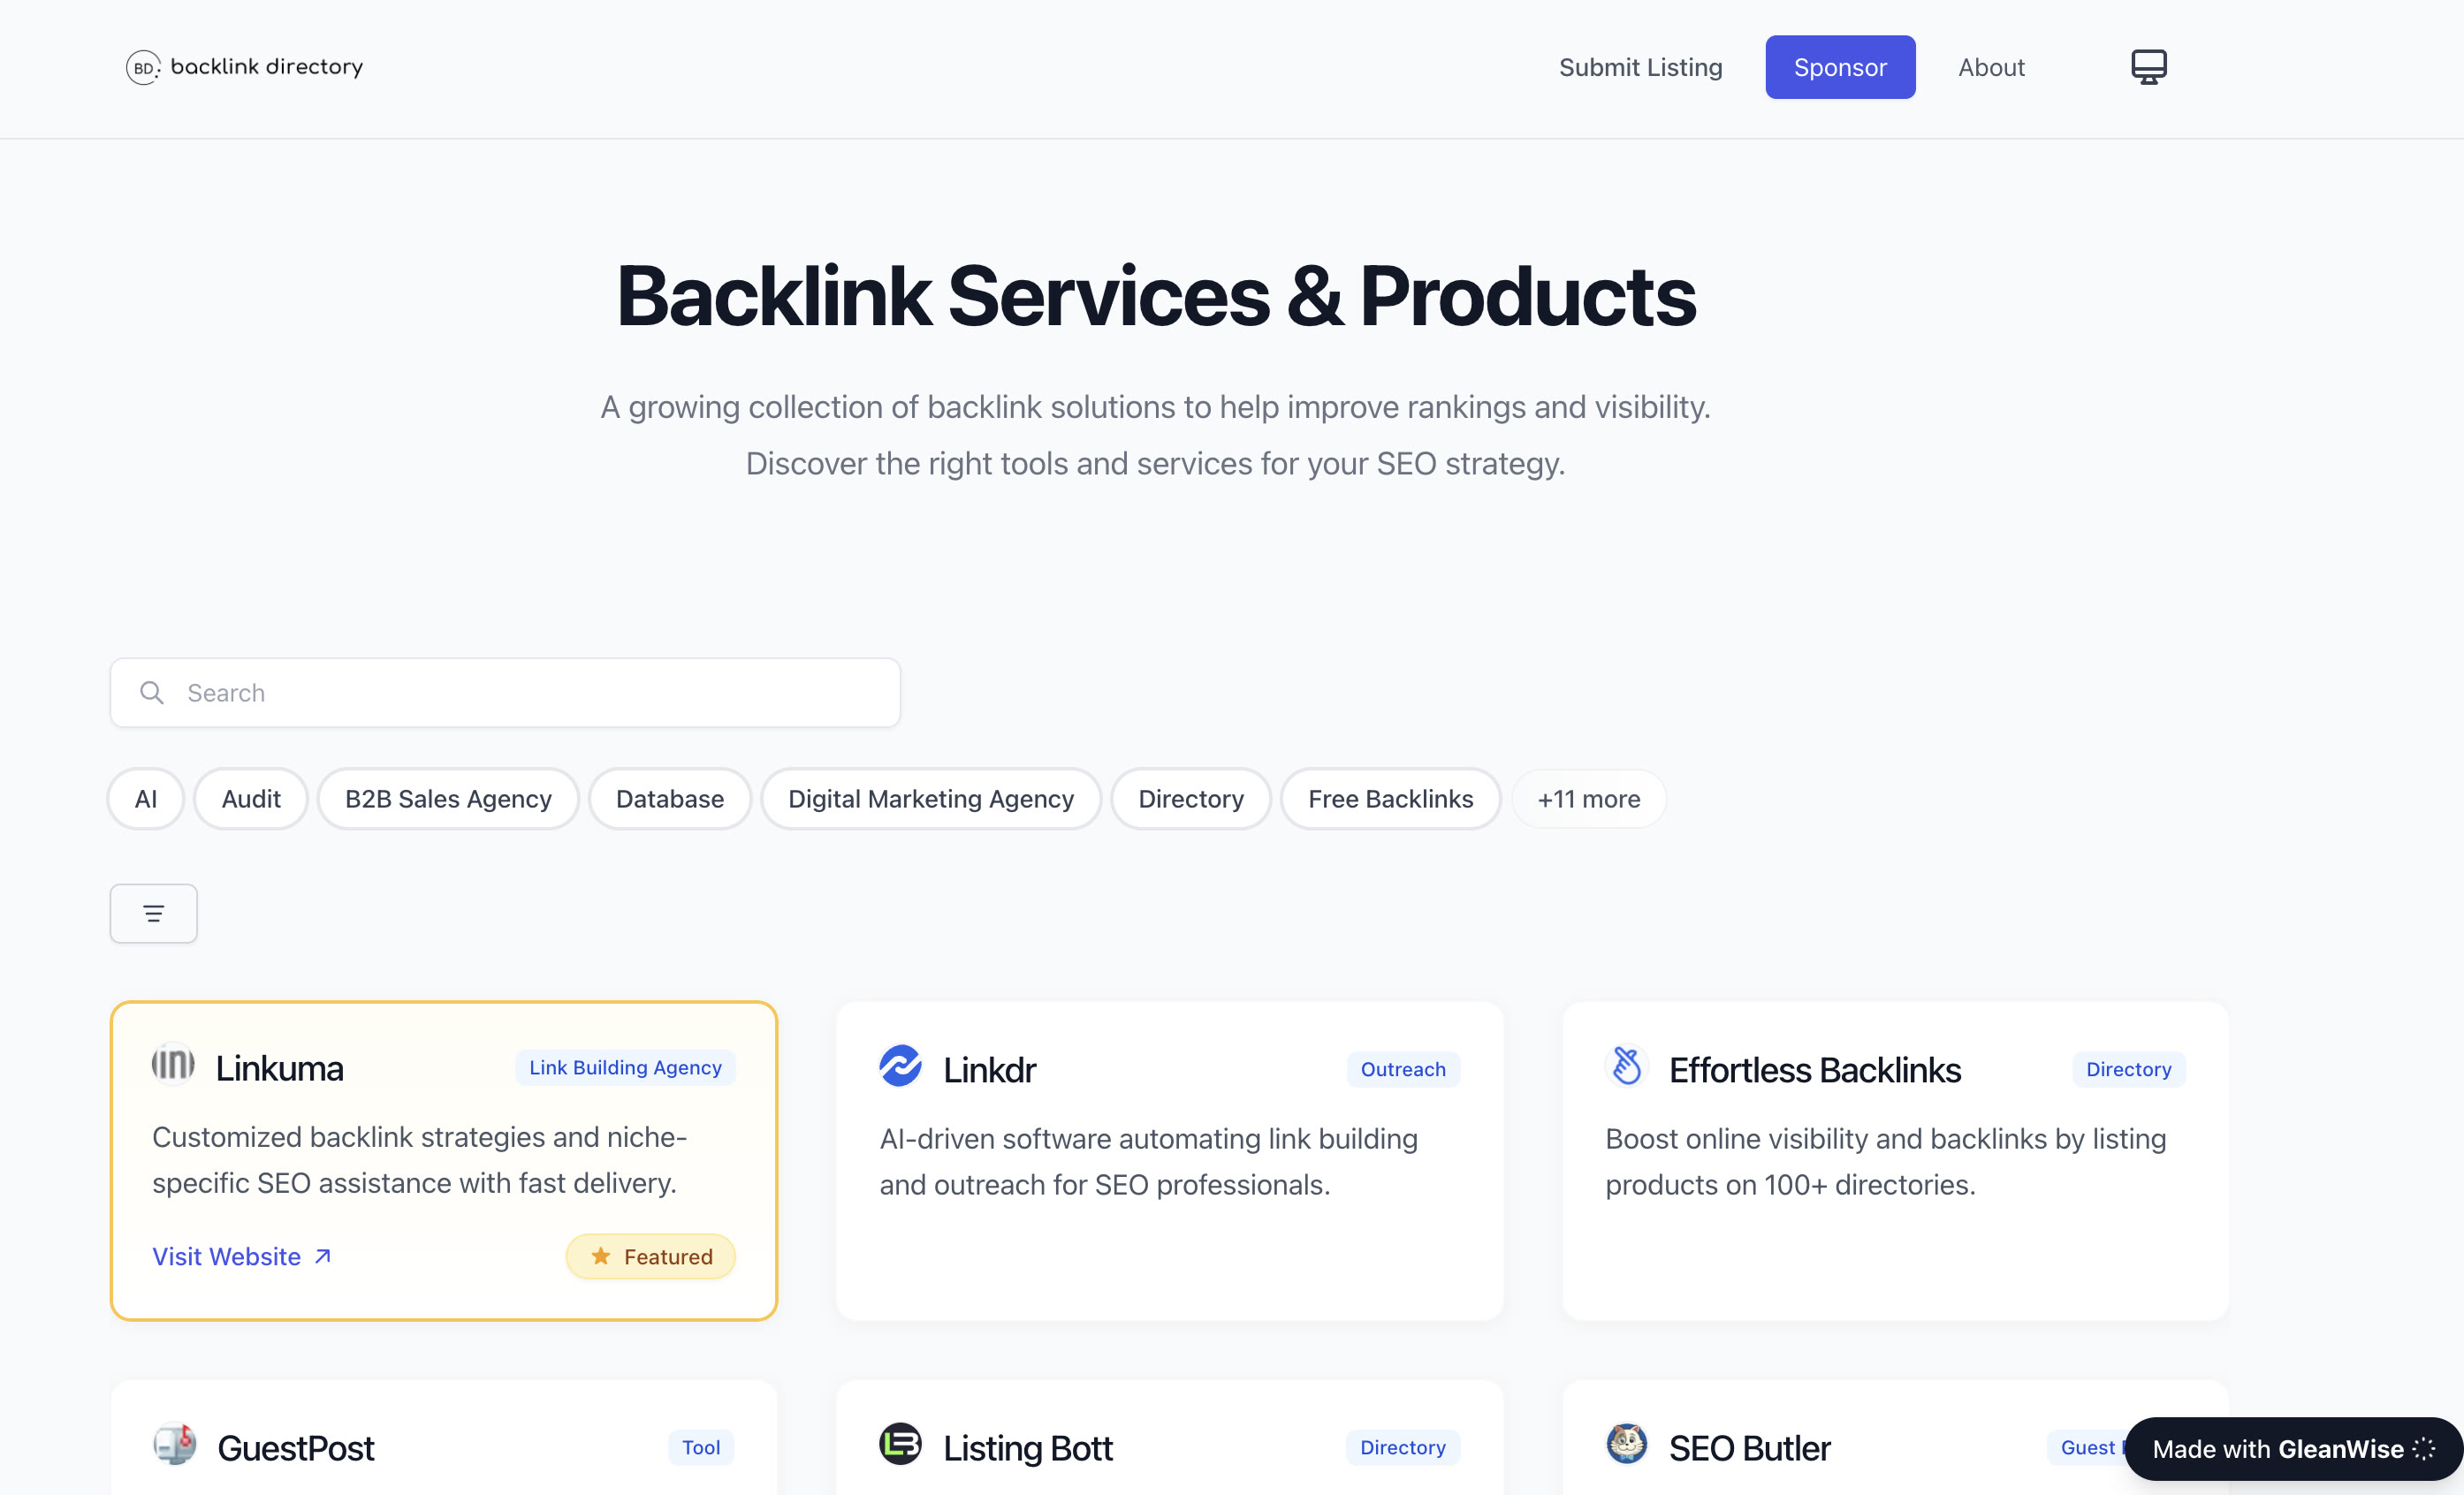Viewport: 2464px width, 1495px height.
Task: Open the sort/filter options expander
Action: click(155, 911)
